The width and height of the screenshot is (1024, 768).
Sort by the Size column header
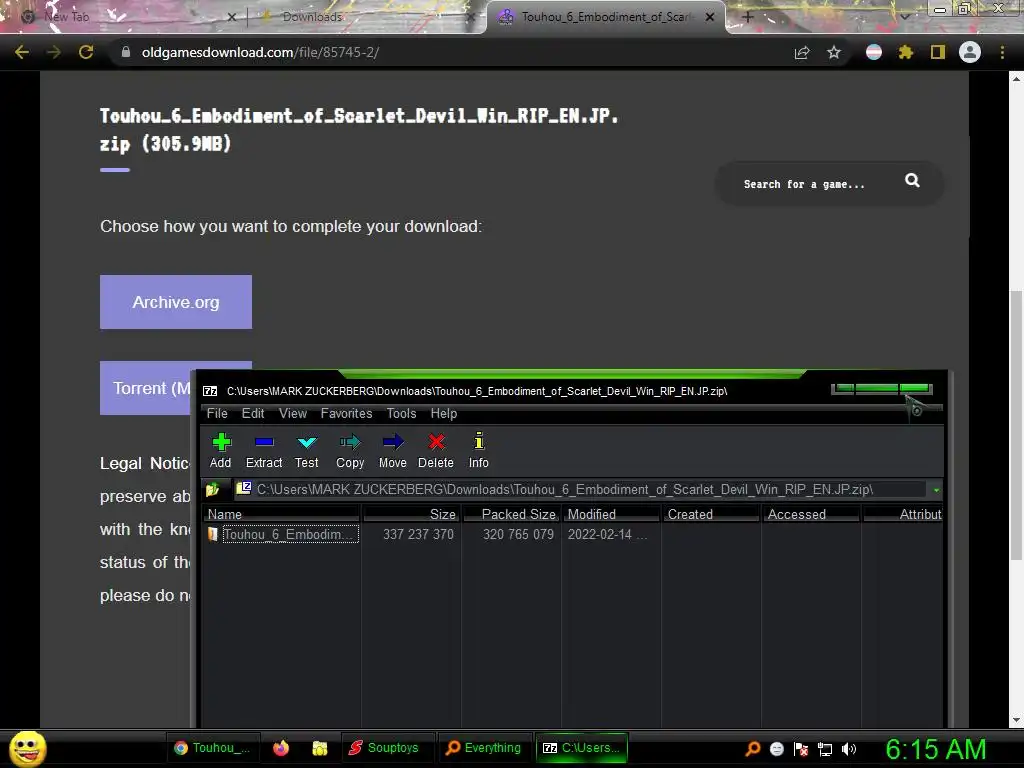[x=411, y=514]
